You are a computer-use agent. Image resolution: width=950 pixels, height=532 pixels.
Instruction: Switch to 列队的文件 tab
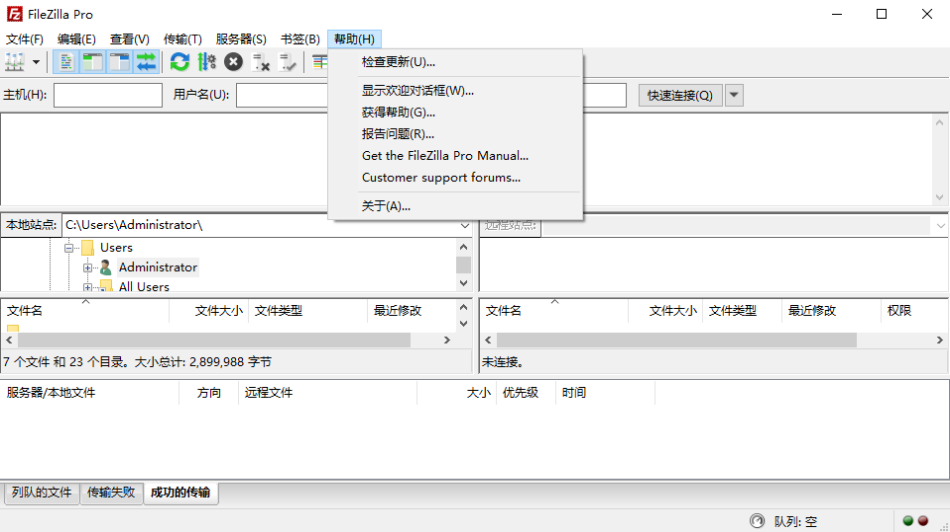(42, 492)
